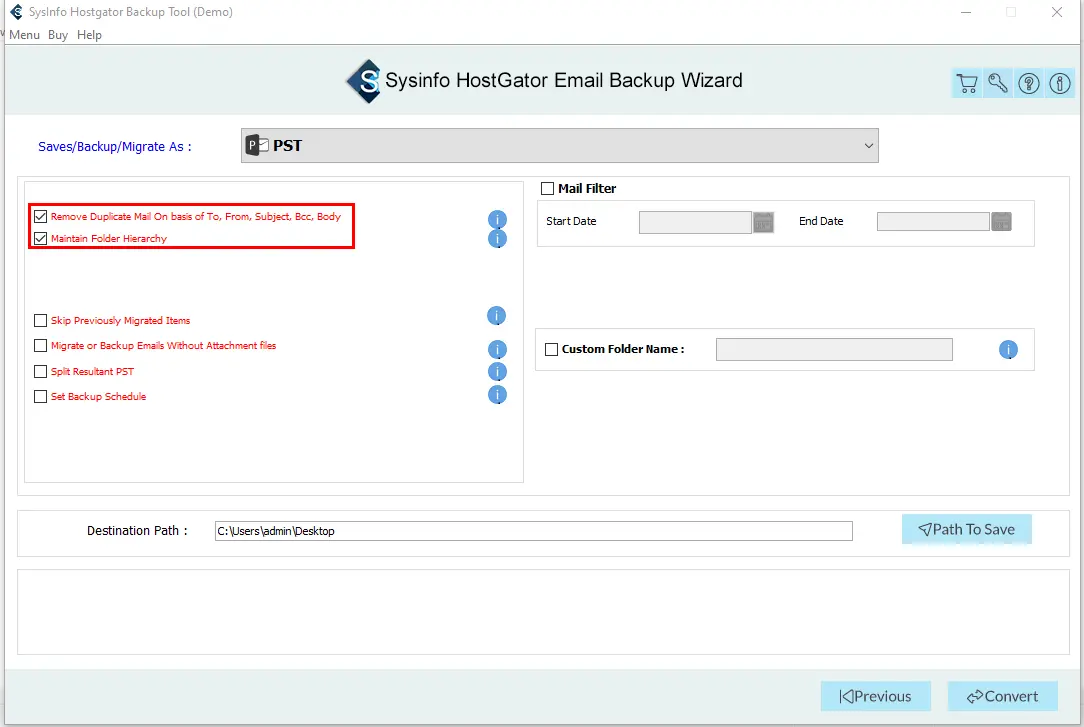Click the Path To Save button
1084x727 pixels.
tap(966, 529)
